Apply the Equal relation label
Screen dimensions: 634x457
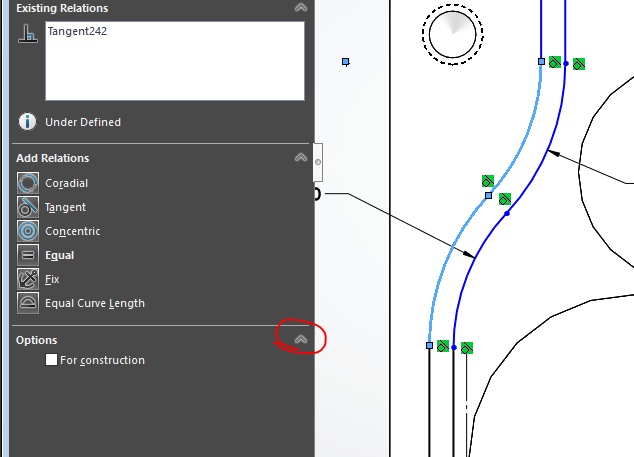pyautogui.click(x=59, y=255)
